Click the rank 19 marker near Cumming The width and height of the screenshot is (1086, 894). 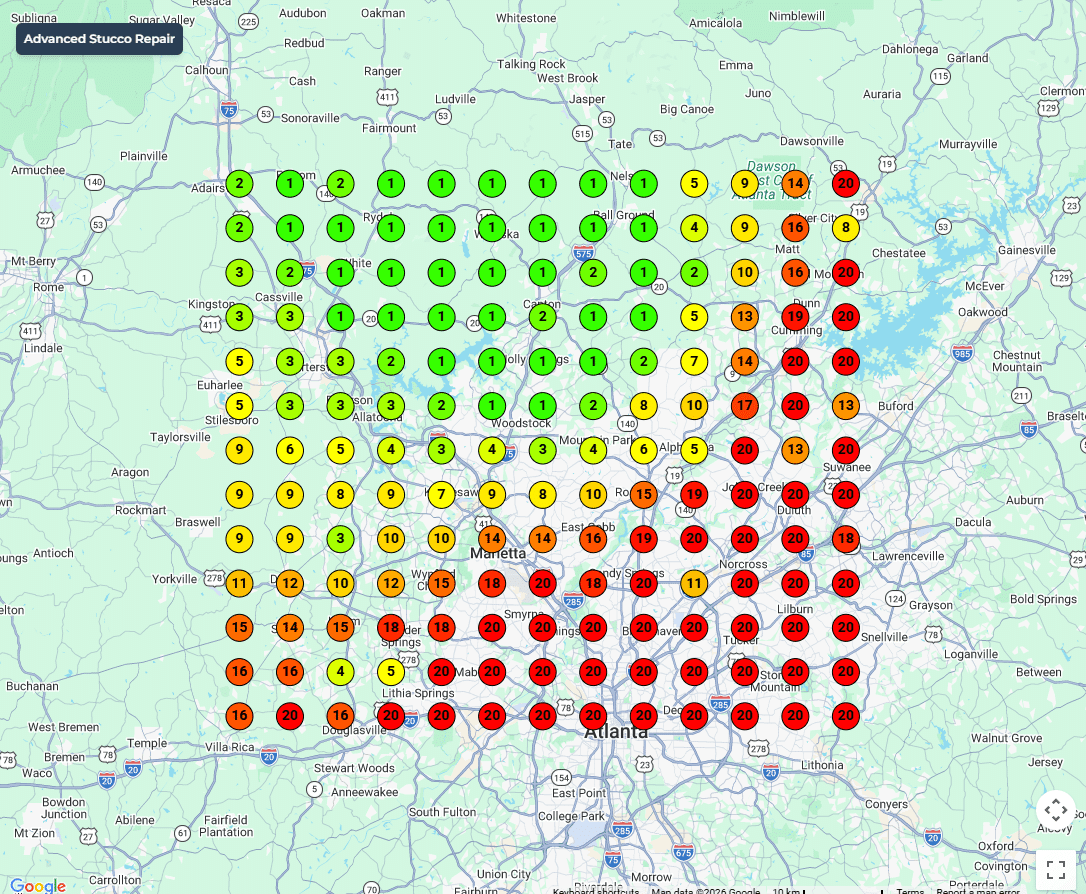pyautogui.click(x=795, y=317)
